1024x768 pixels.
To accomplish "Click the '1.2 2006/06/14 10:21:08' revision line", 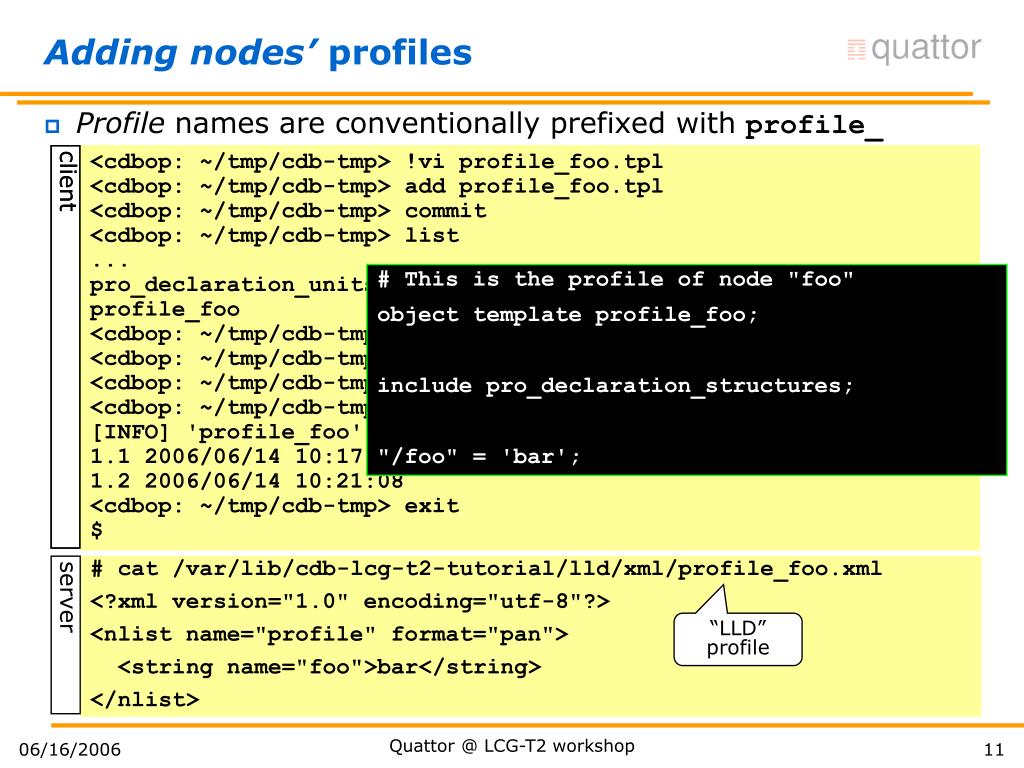I will [x=247, y=481].
